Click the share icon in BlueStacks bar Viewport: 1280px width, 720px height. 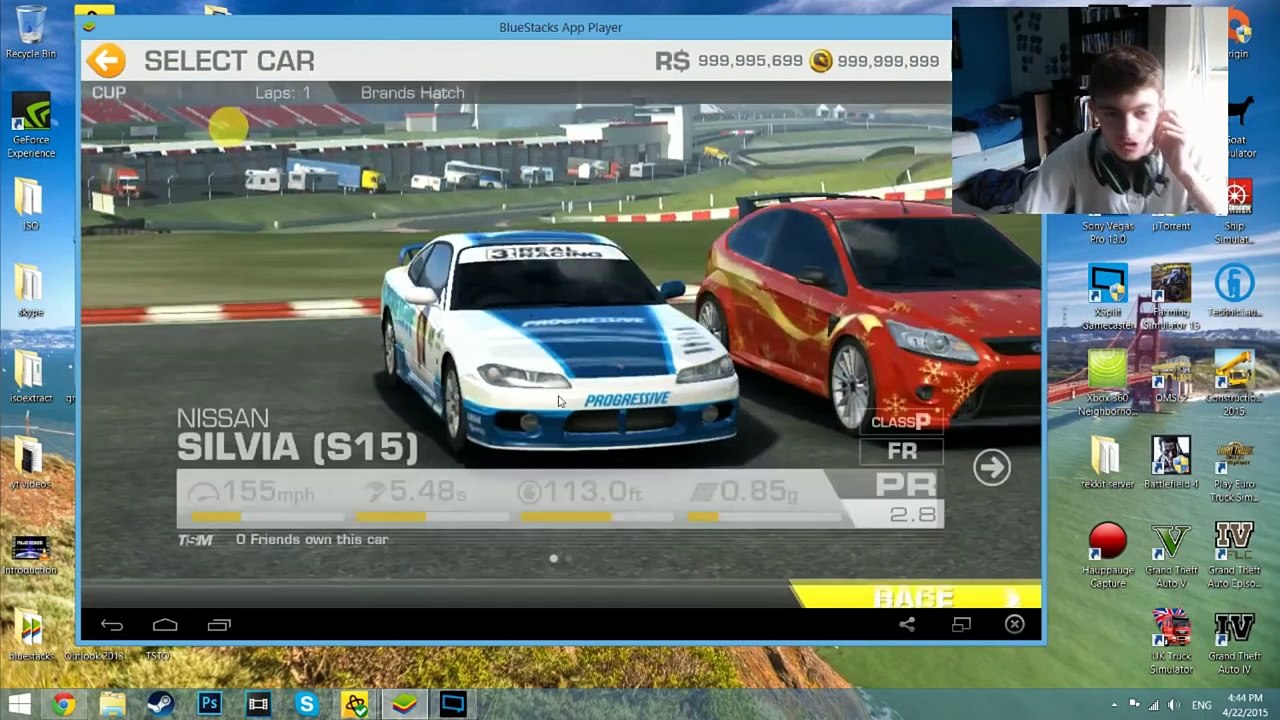[x=907, y=625]
